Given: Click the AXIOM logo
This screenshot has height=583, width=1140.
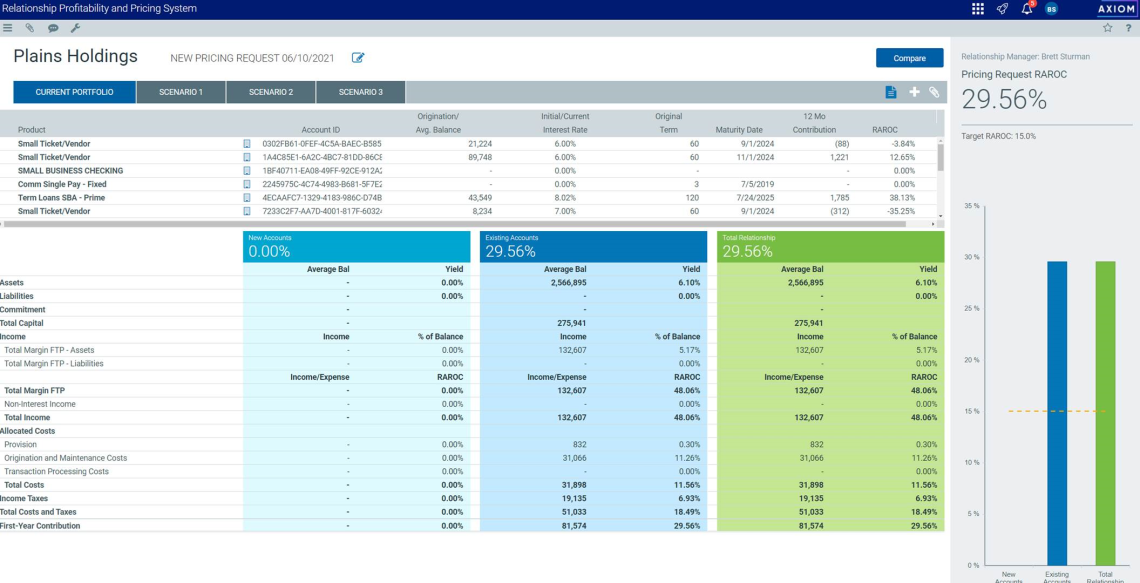Looking at the screenshot, I should [x=1116, y=9].
